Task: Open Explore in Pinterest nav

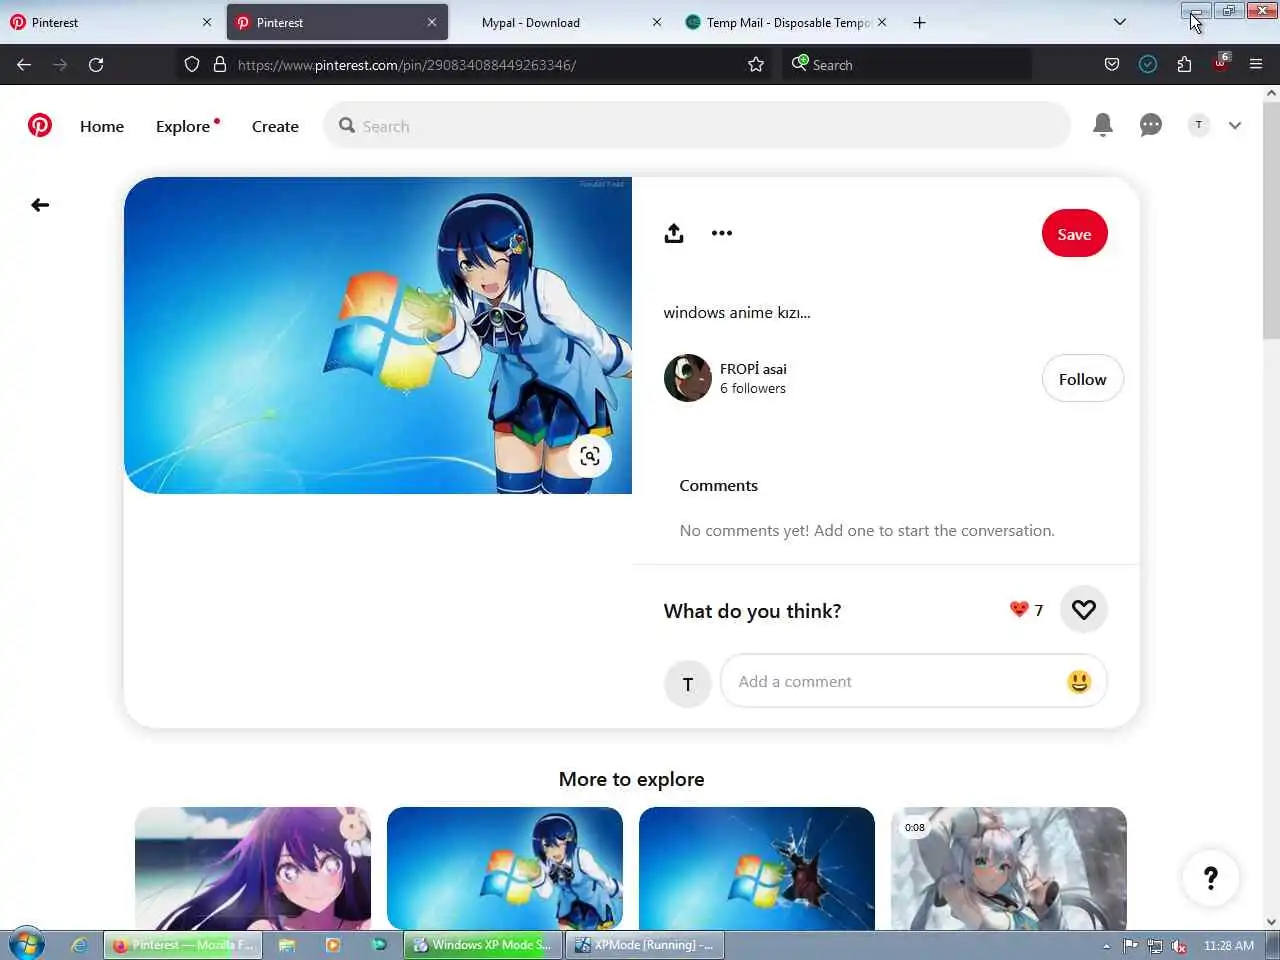Action: pyautogui.click(x=183, y=126)
